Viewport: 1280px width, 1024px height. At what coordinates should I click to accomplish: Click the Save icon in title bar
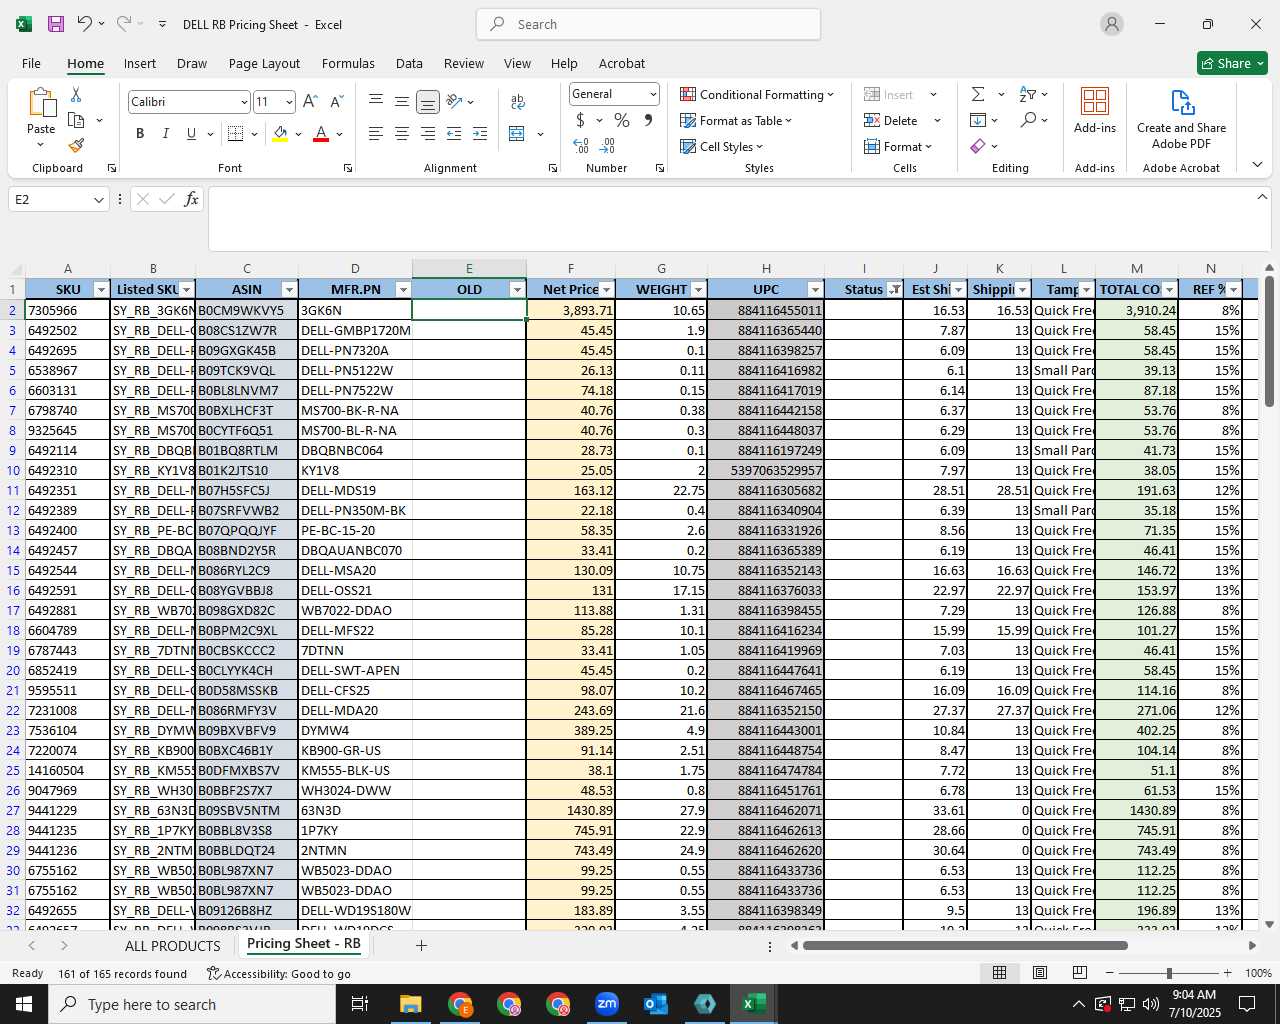point(56,24)
